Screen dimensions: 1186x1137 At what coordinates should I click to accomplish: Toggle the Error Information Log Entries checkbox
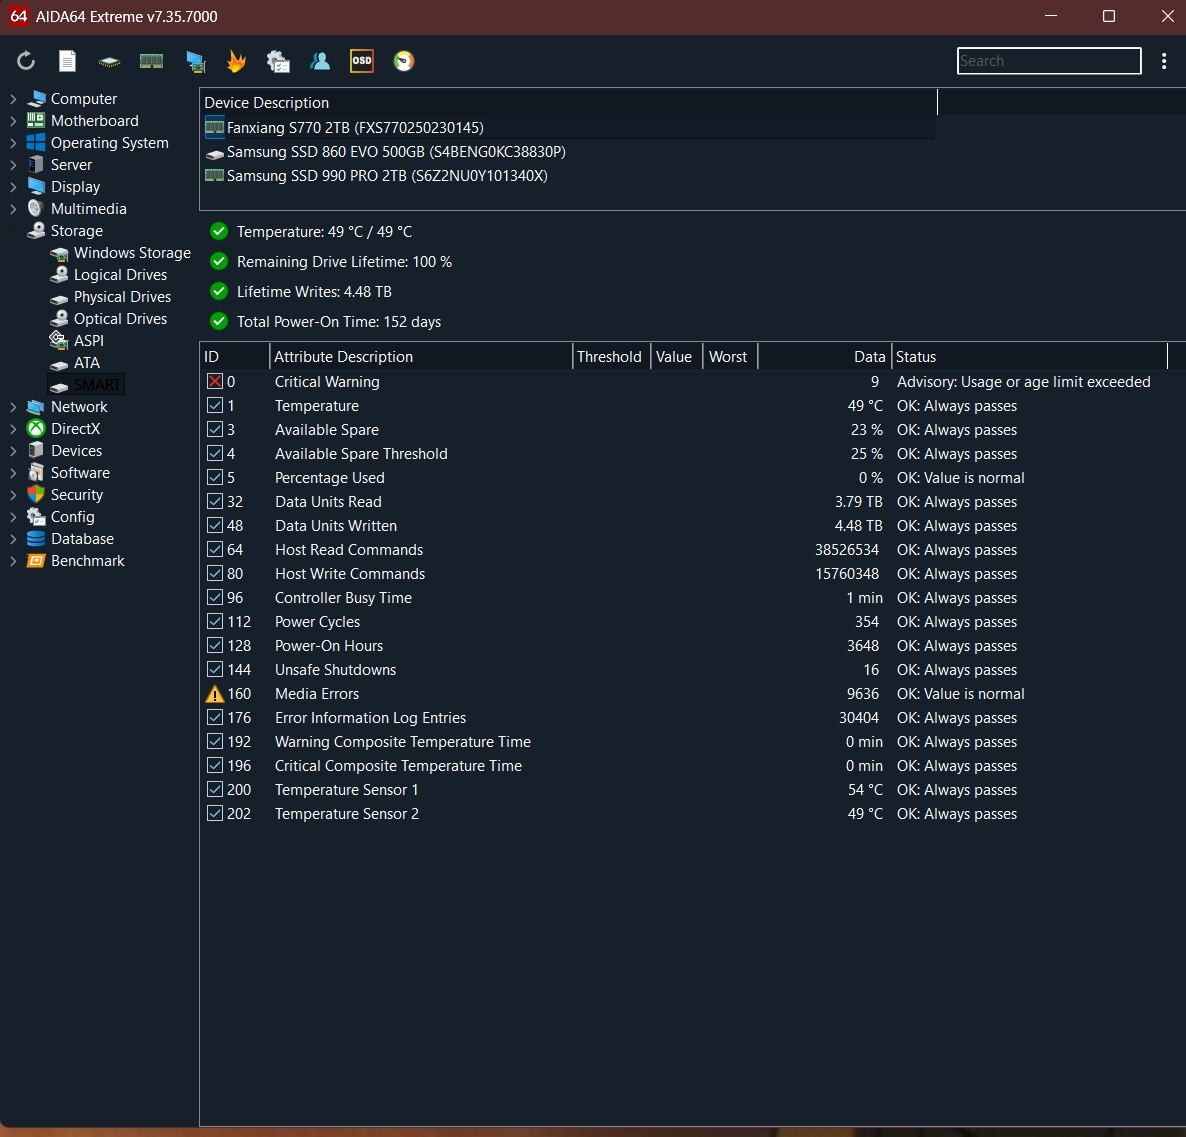click(215, 718)
